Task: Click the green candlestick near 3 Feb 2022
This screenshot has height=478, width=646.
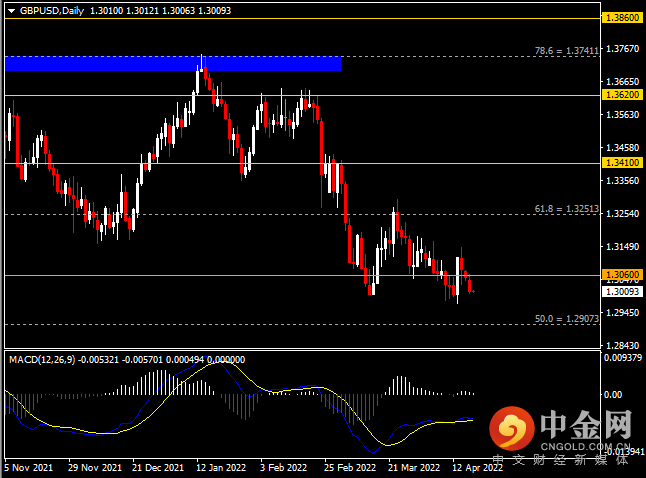Action: [x=286, y=115]
